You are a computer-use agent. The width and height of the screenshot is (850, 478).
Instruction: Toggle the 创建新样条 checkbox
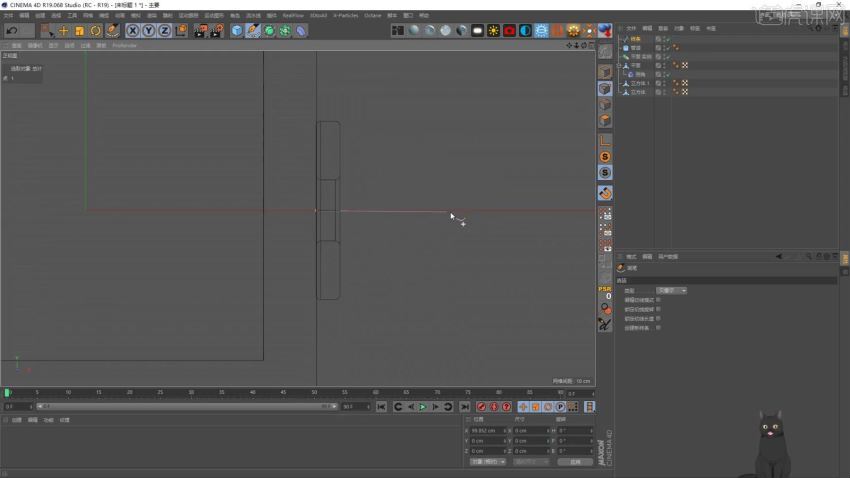pyautogui.click(x=658, y=327)
